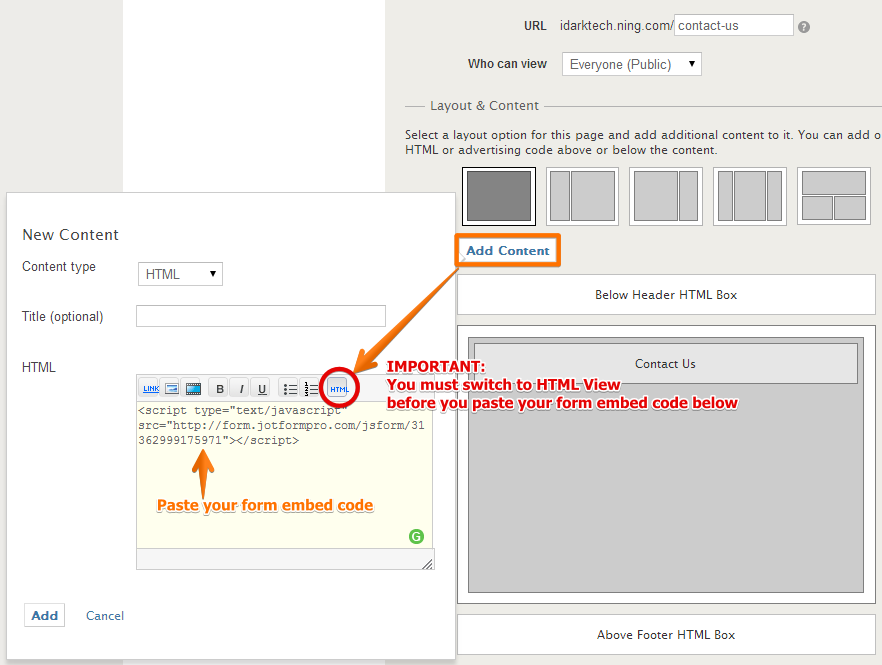This screenshot has height=665, width=882.
Task: Switch editor to HTML view
Action: [x=339, y=389]
